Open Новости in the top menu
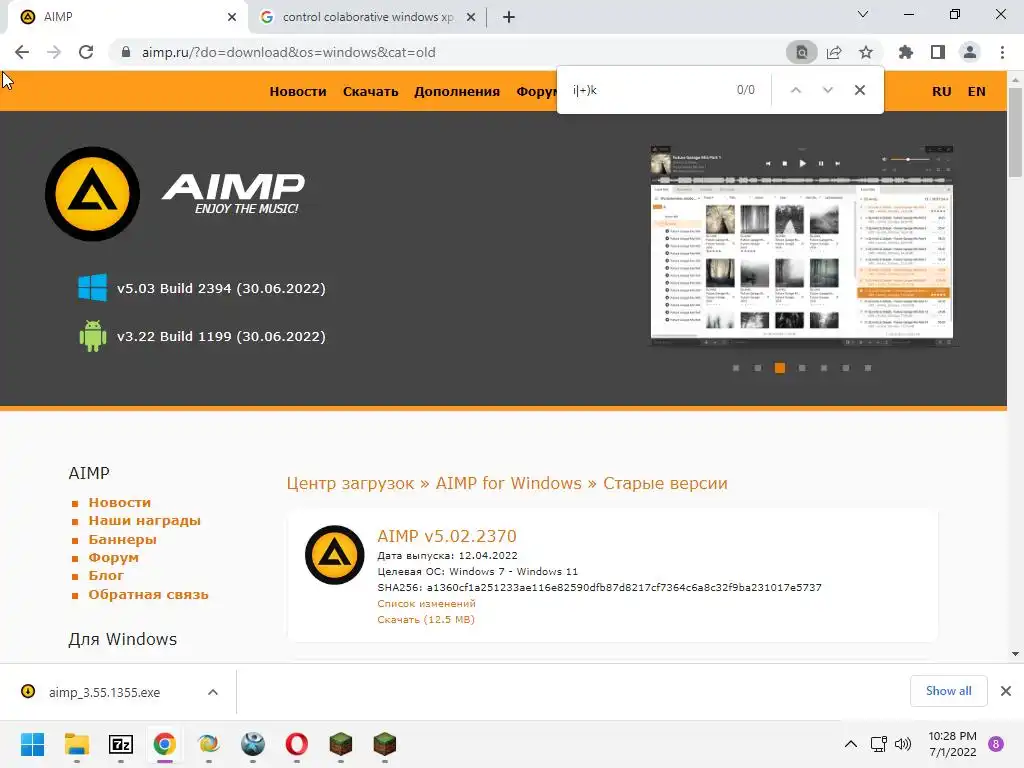 click(298, 91)
